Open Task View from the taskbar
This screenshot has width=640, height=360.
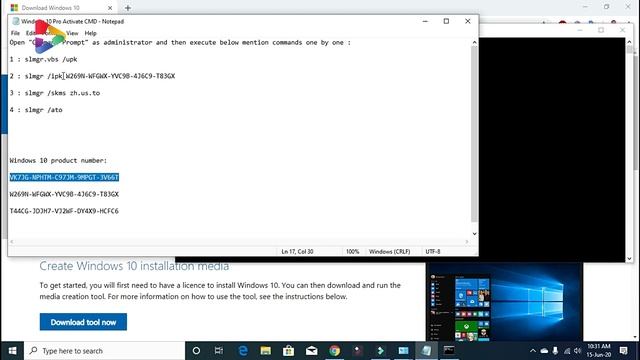click(x=219, y=351)
